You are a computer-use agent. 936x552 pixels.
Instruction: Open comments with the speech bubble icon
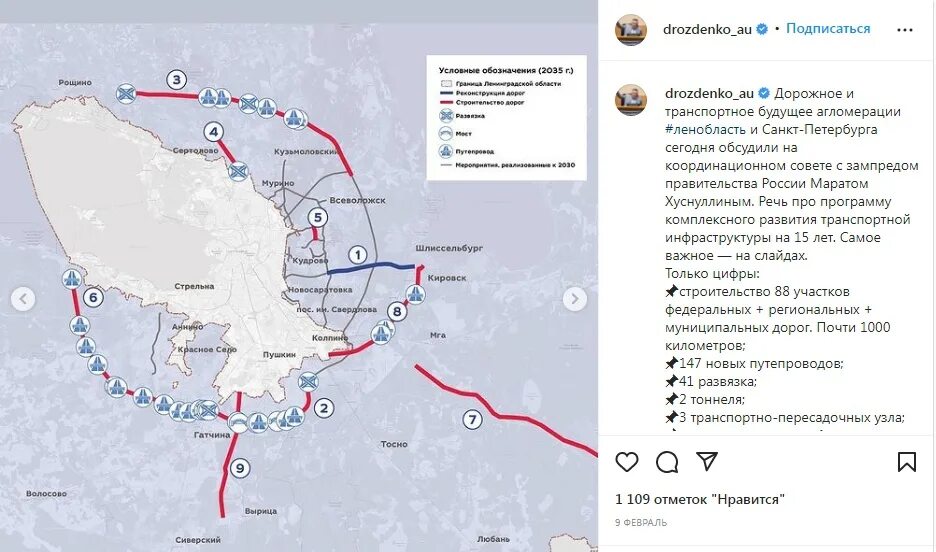tap(667, 462)
